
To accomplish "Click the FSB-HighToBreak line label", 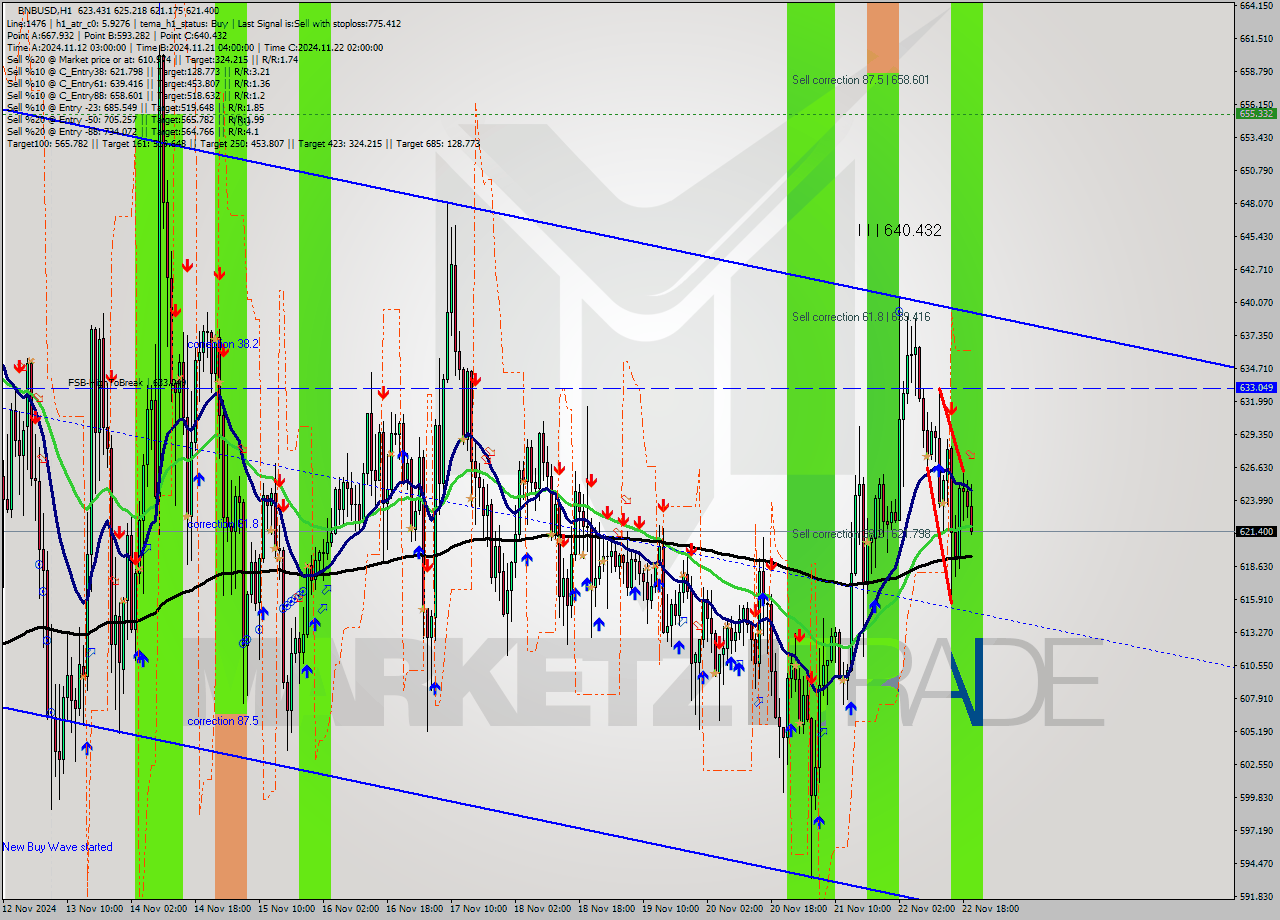I will pos(127,382).
